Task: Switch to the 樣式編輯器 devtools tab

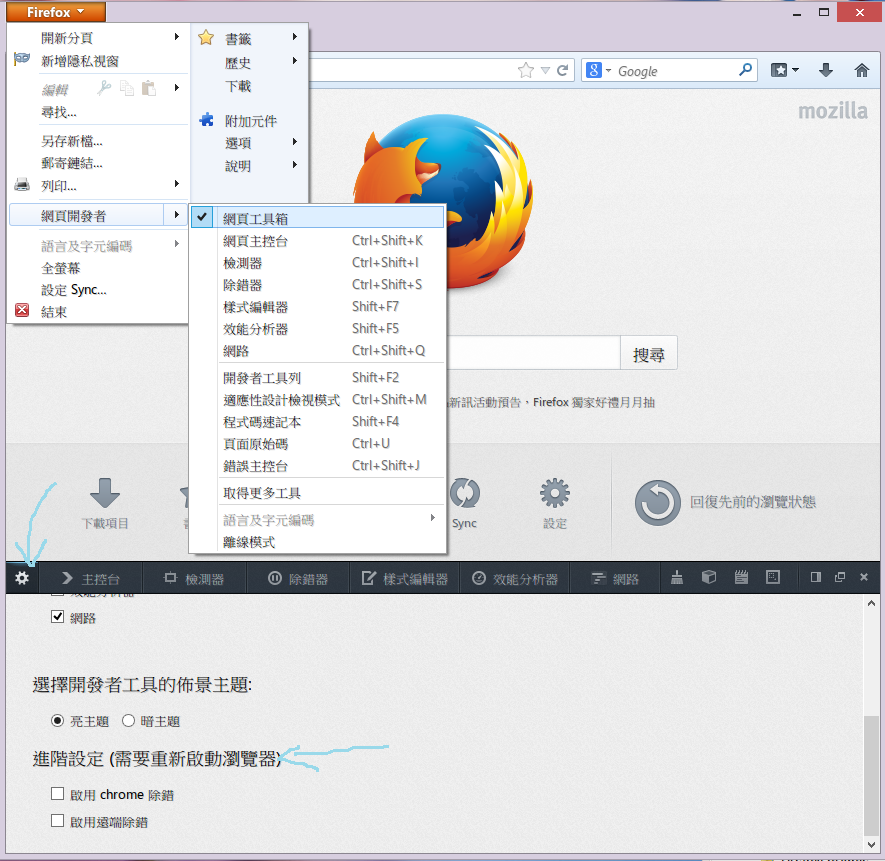Action: click(x=405, y=578)
